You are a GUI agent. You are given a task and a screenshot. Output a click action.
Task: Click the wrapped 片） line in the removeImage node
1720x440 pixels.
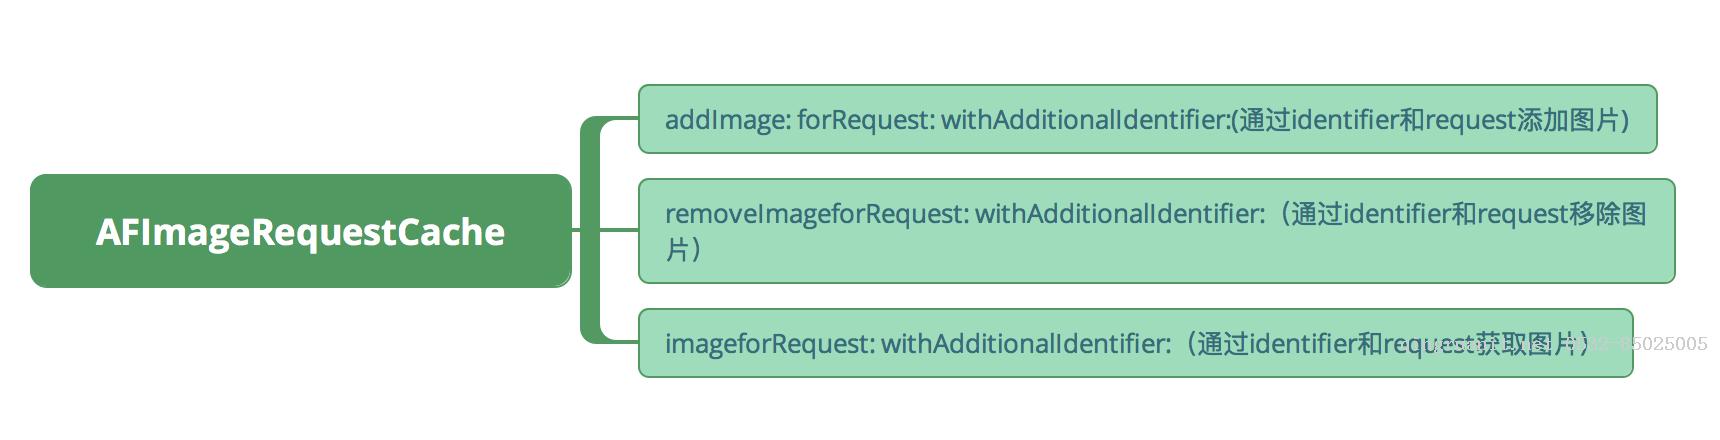[x=684, y=249]
